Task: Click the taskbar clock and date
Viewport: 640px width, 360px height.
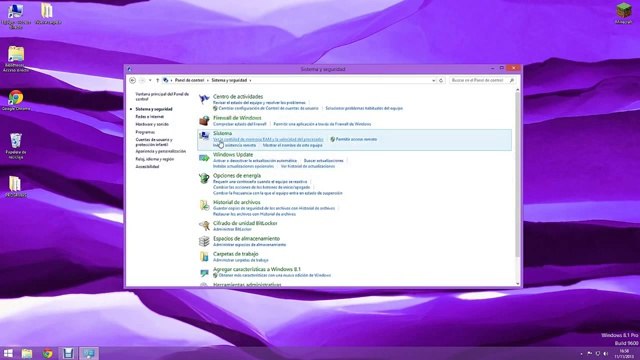Action: [624, 353]
